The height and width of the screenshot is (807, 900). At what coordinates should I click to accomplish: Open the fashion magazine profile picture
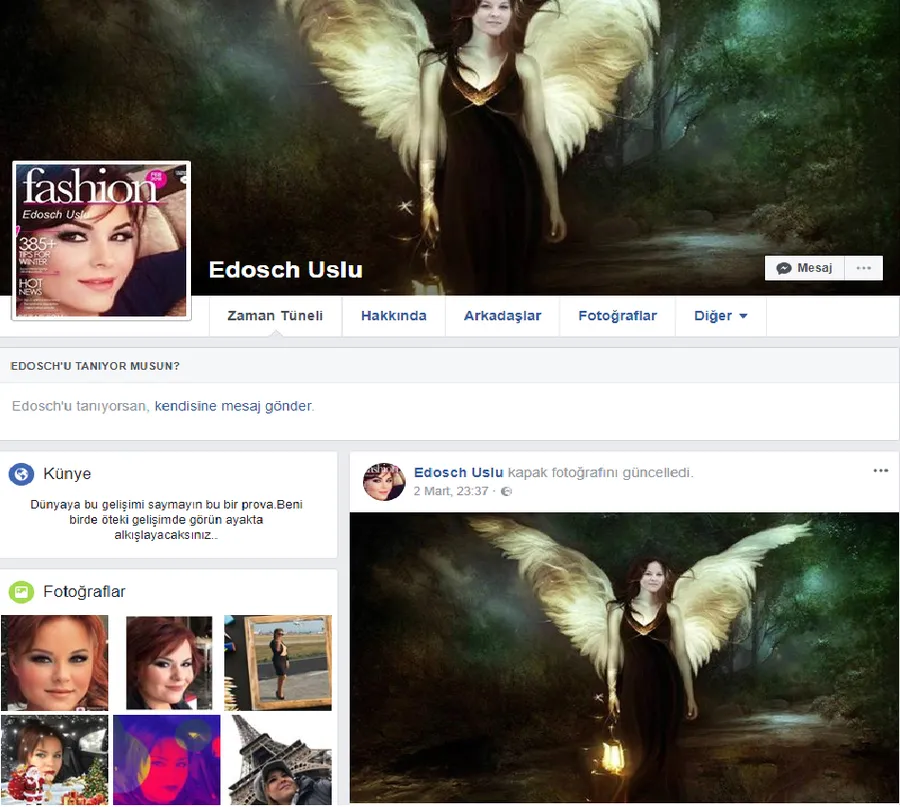[101, 241]
